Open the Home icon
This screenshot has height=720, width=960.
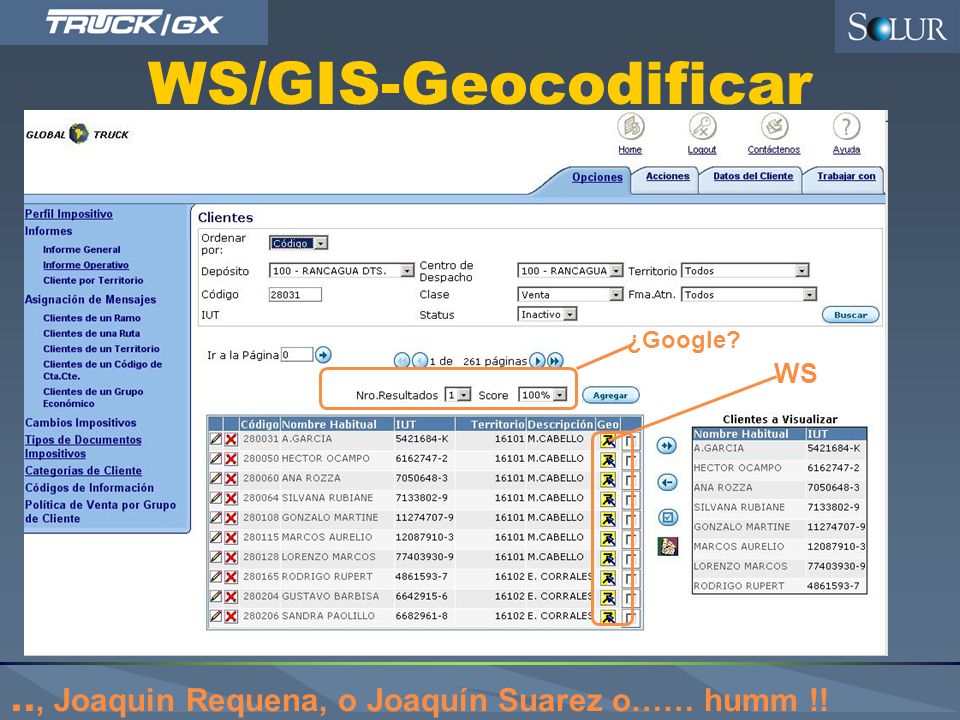630,127
